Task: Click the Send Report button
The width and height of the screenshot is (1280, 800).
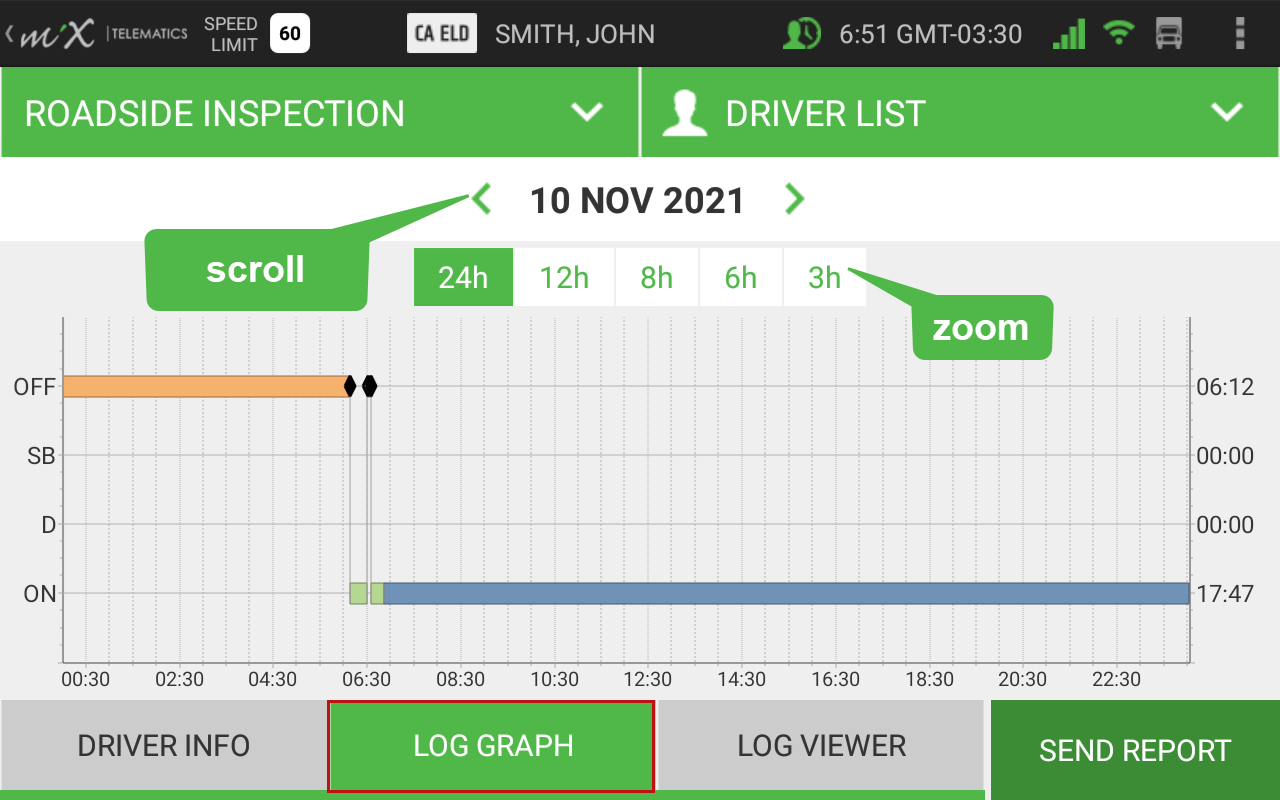Action: [x=1135, y=750]
